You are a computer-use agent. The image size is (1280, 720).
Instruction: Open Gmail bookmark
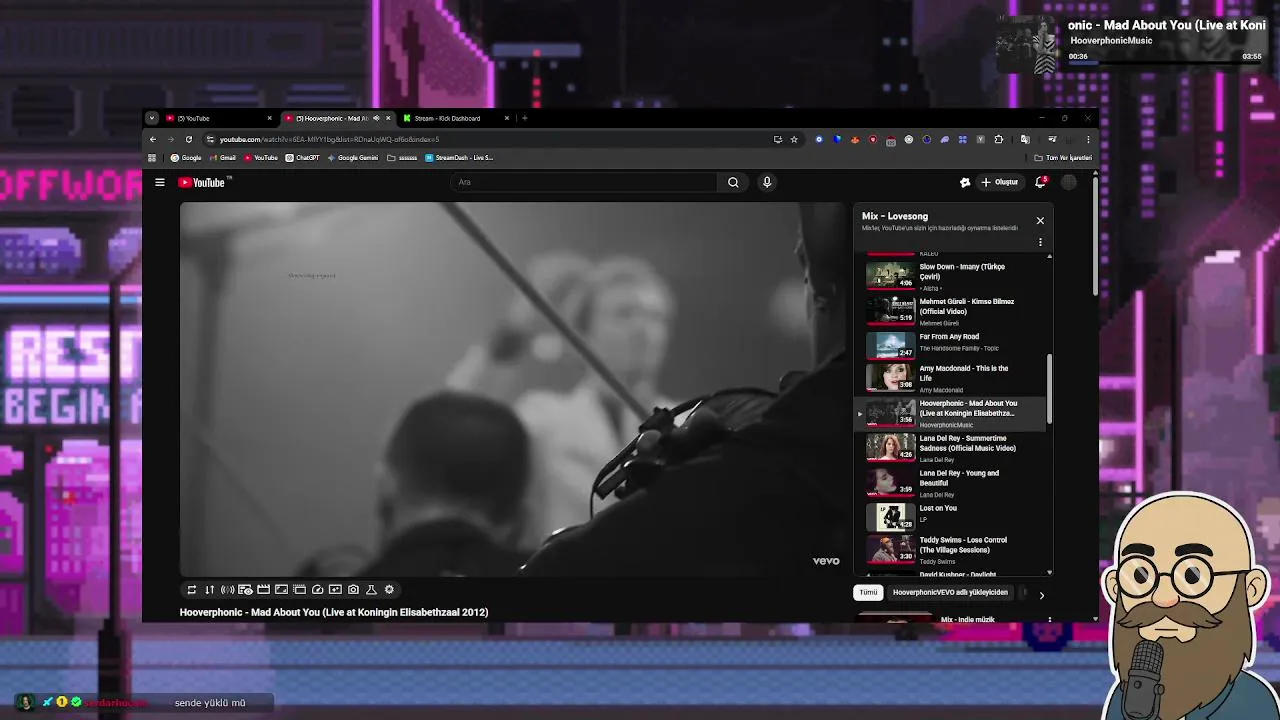click(x=223, y=157)
